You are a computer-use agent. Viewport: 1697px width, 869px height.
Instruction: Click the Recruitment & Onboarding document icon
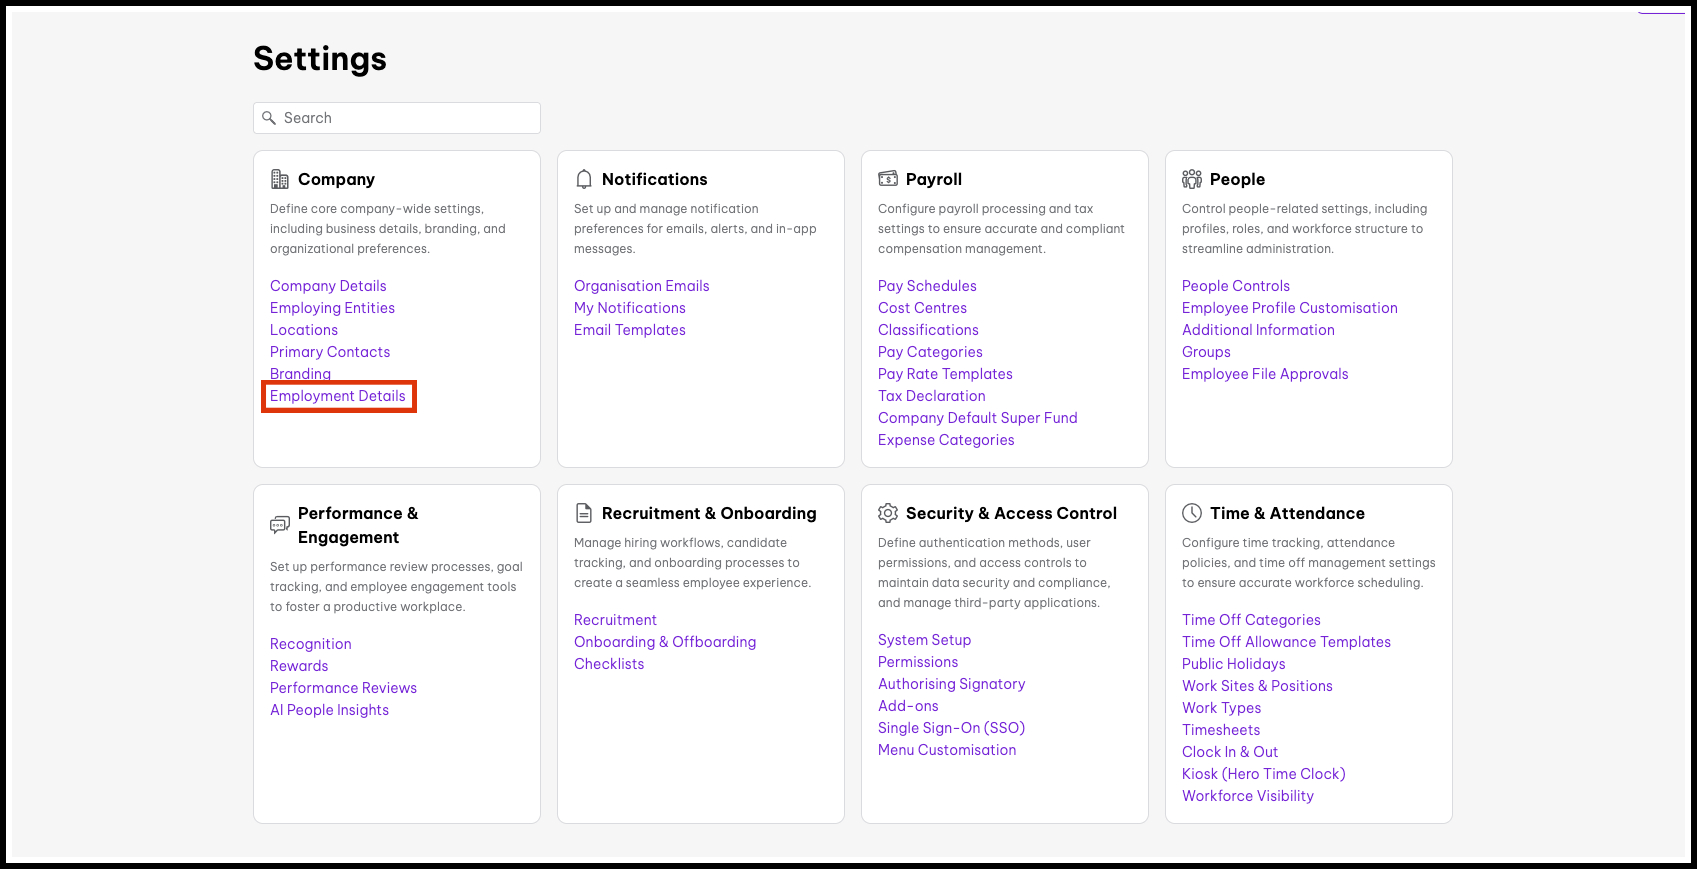click(x=584, y=513)
